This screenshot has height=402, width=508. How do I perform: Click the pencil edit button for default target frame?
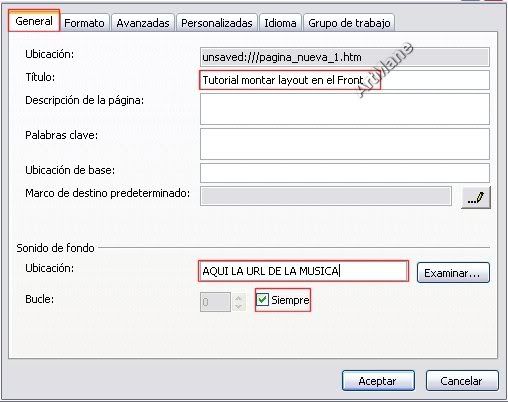[476, 197]
